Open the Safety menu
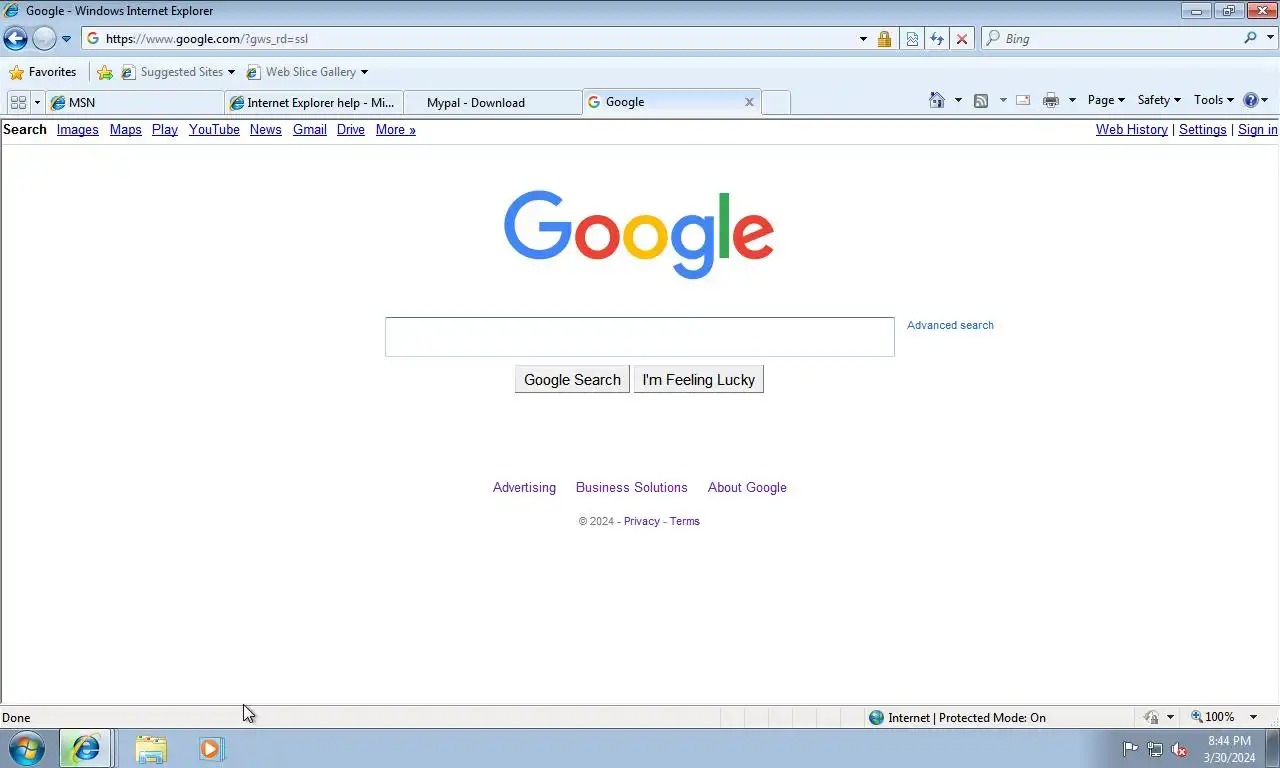Viewport: 1280px width, 768px height. point(1159,100)
